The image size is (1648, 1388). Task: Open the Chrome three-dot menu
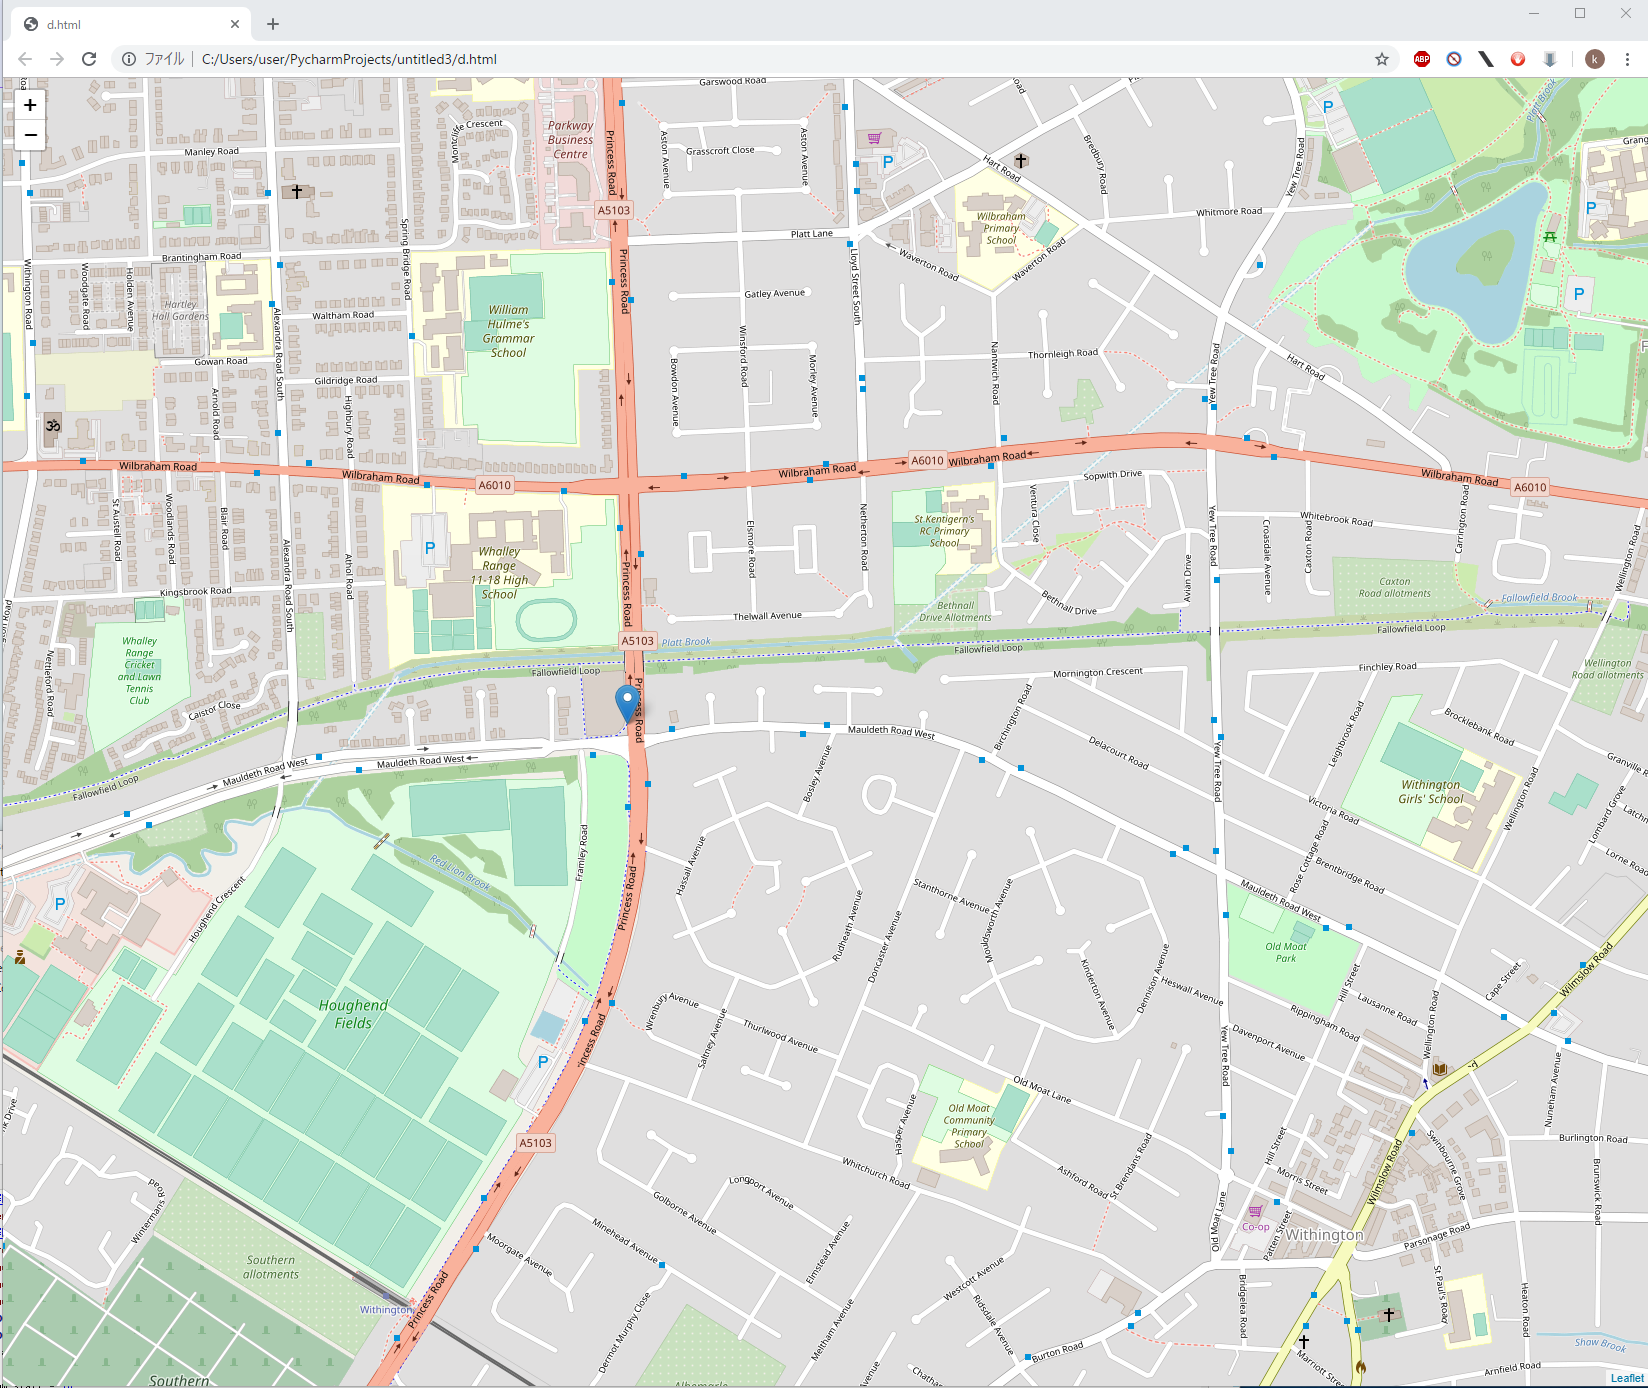tap(1627, 59)
